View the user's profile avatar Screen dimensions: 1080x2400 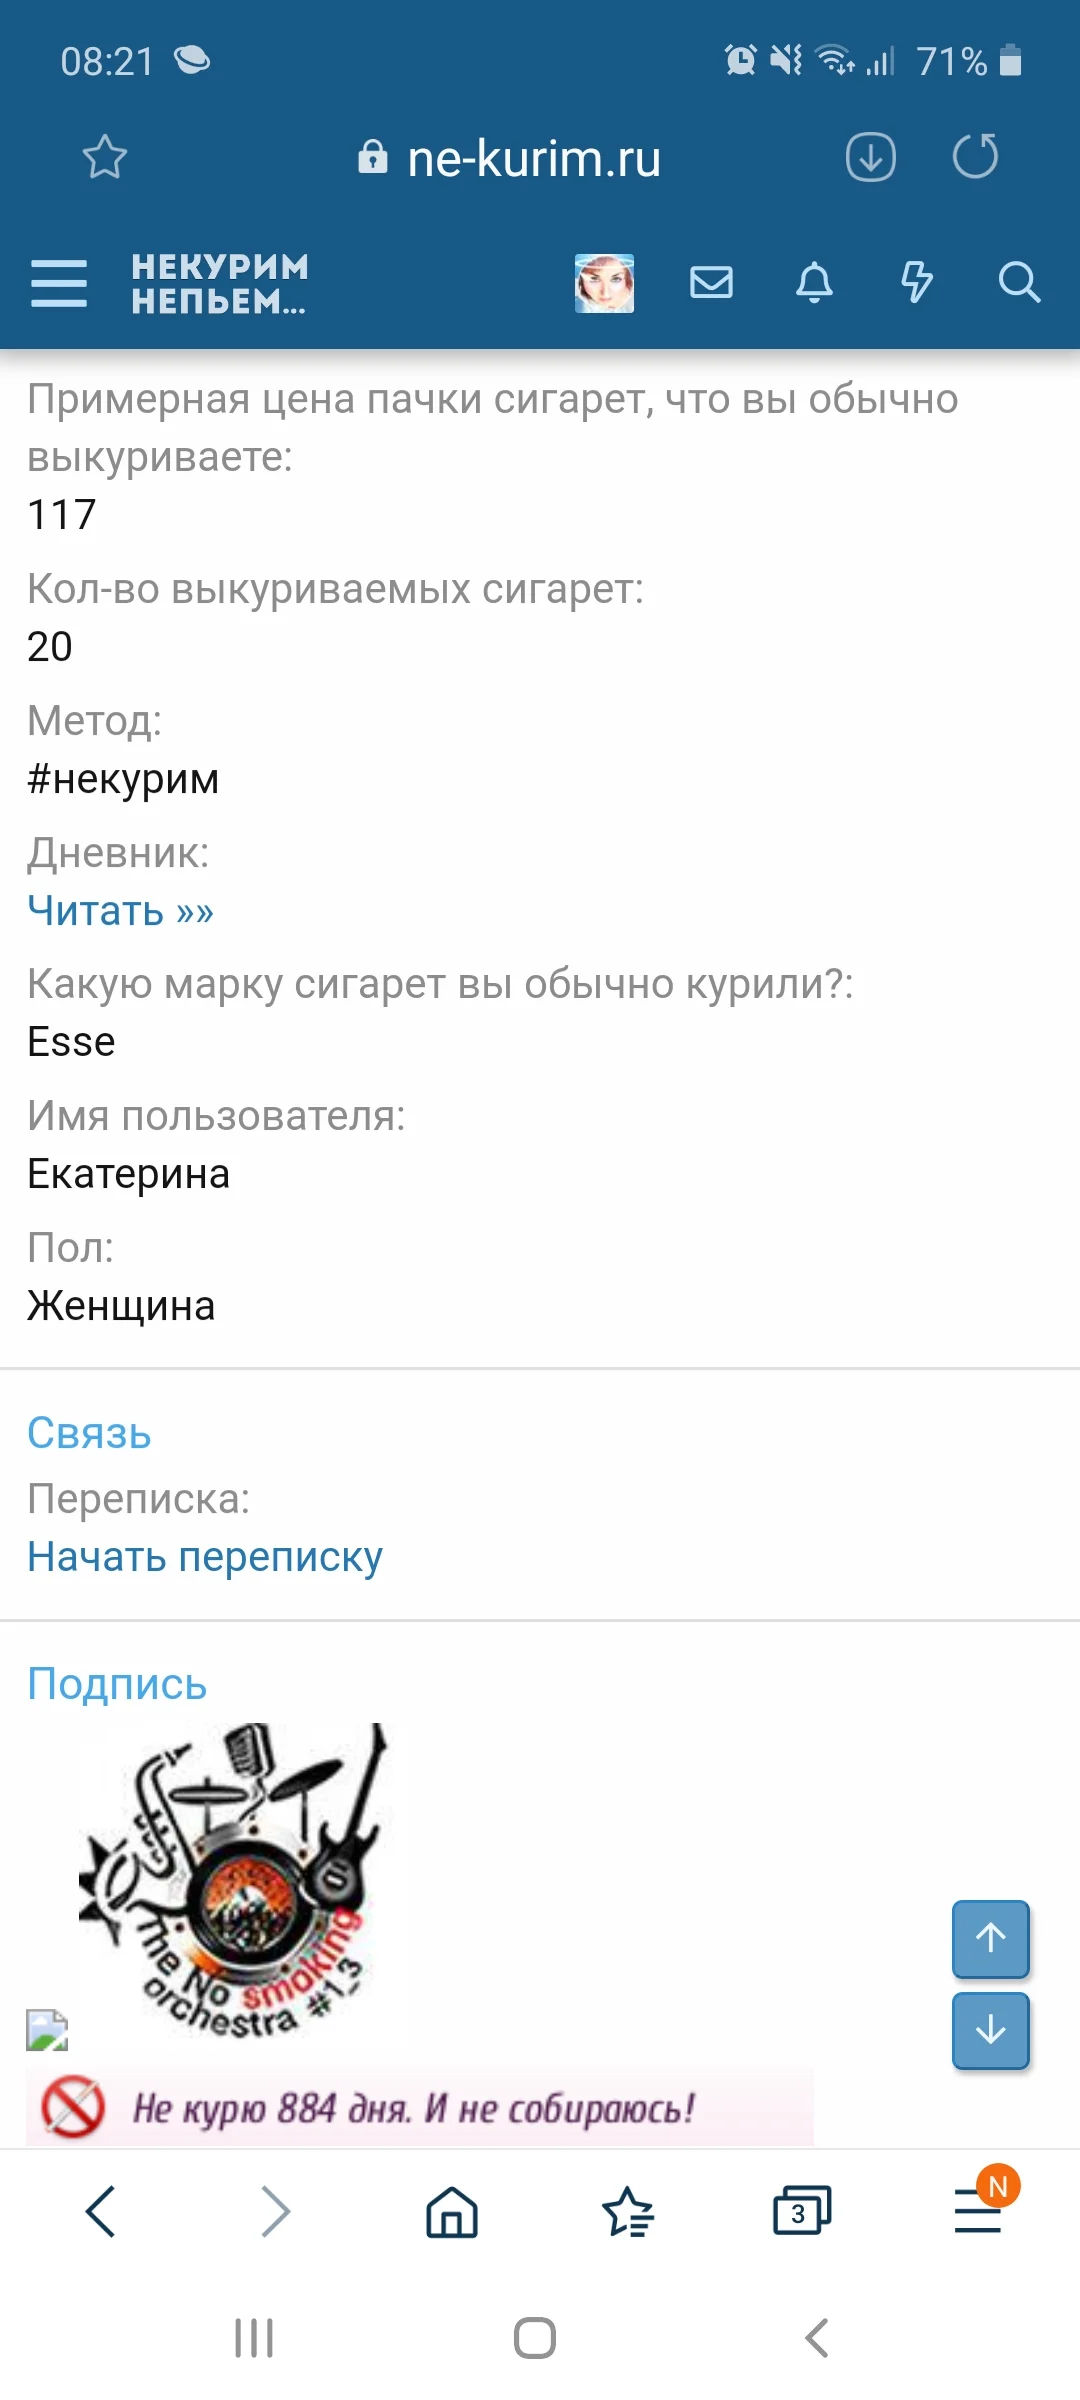pos(605,281)
